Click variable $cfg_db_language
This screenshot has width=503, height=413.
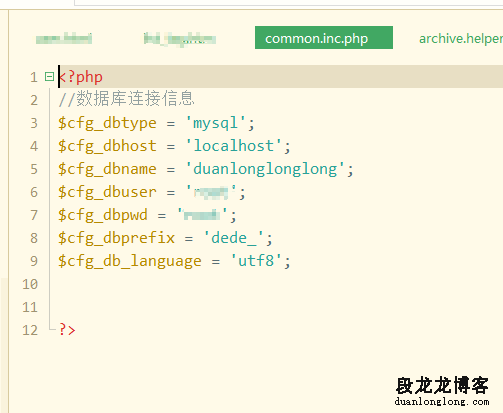tap(130, 261)
